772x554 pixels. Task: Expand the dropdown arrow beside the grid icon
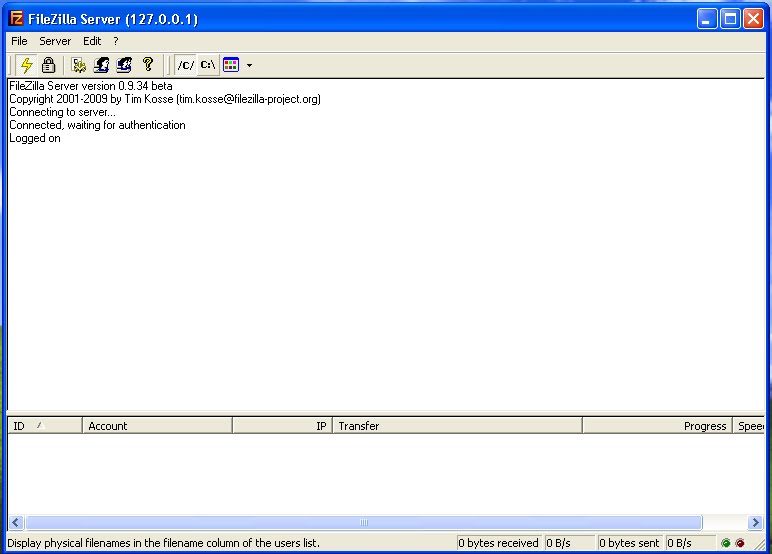point(249,65)
